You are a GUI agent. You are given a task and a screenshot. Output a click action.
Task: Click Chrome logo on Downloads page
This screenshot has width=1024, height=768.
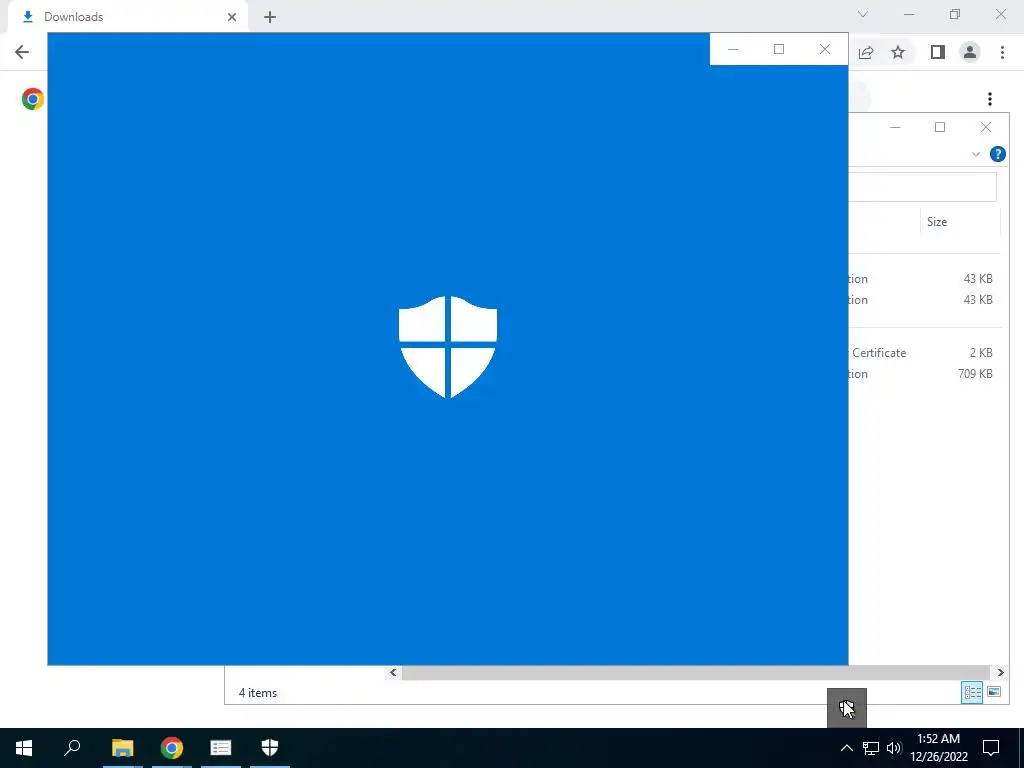coord(33,99)
